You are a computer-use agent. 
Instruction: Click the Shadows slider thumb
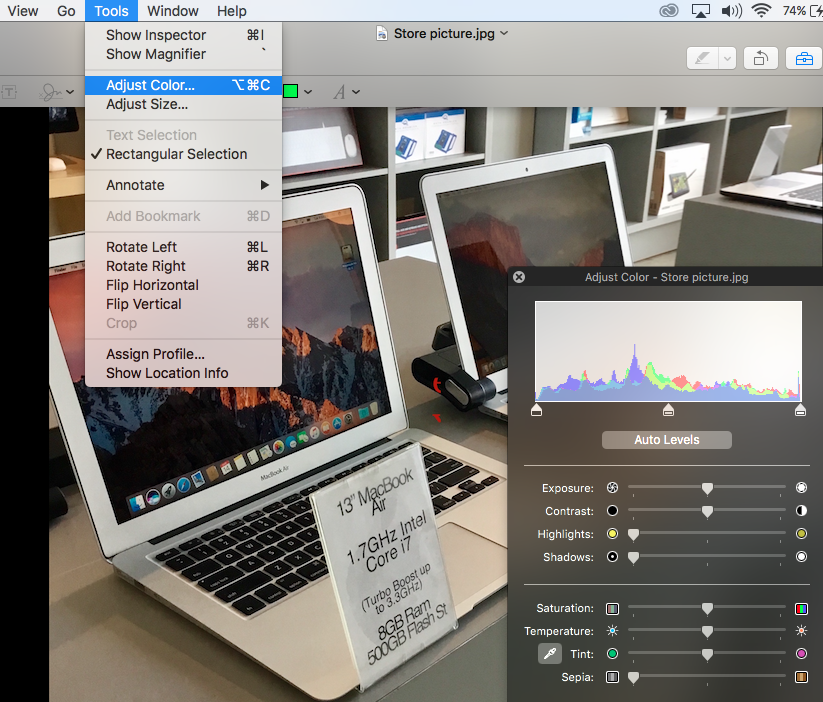(634, 558)
